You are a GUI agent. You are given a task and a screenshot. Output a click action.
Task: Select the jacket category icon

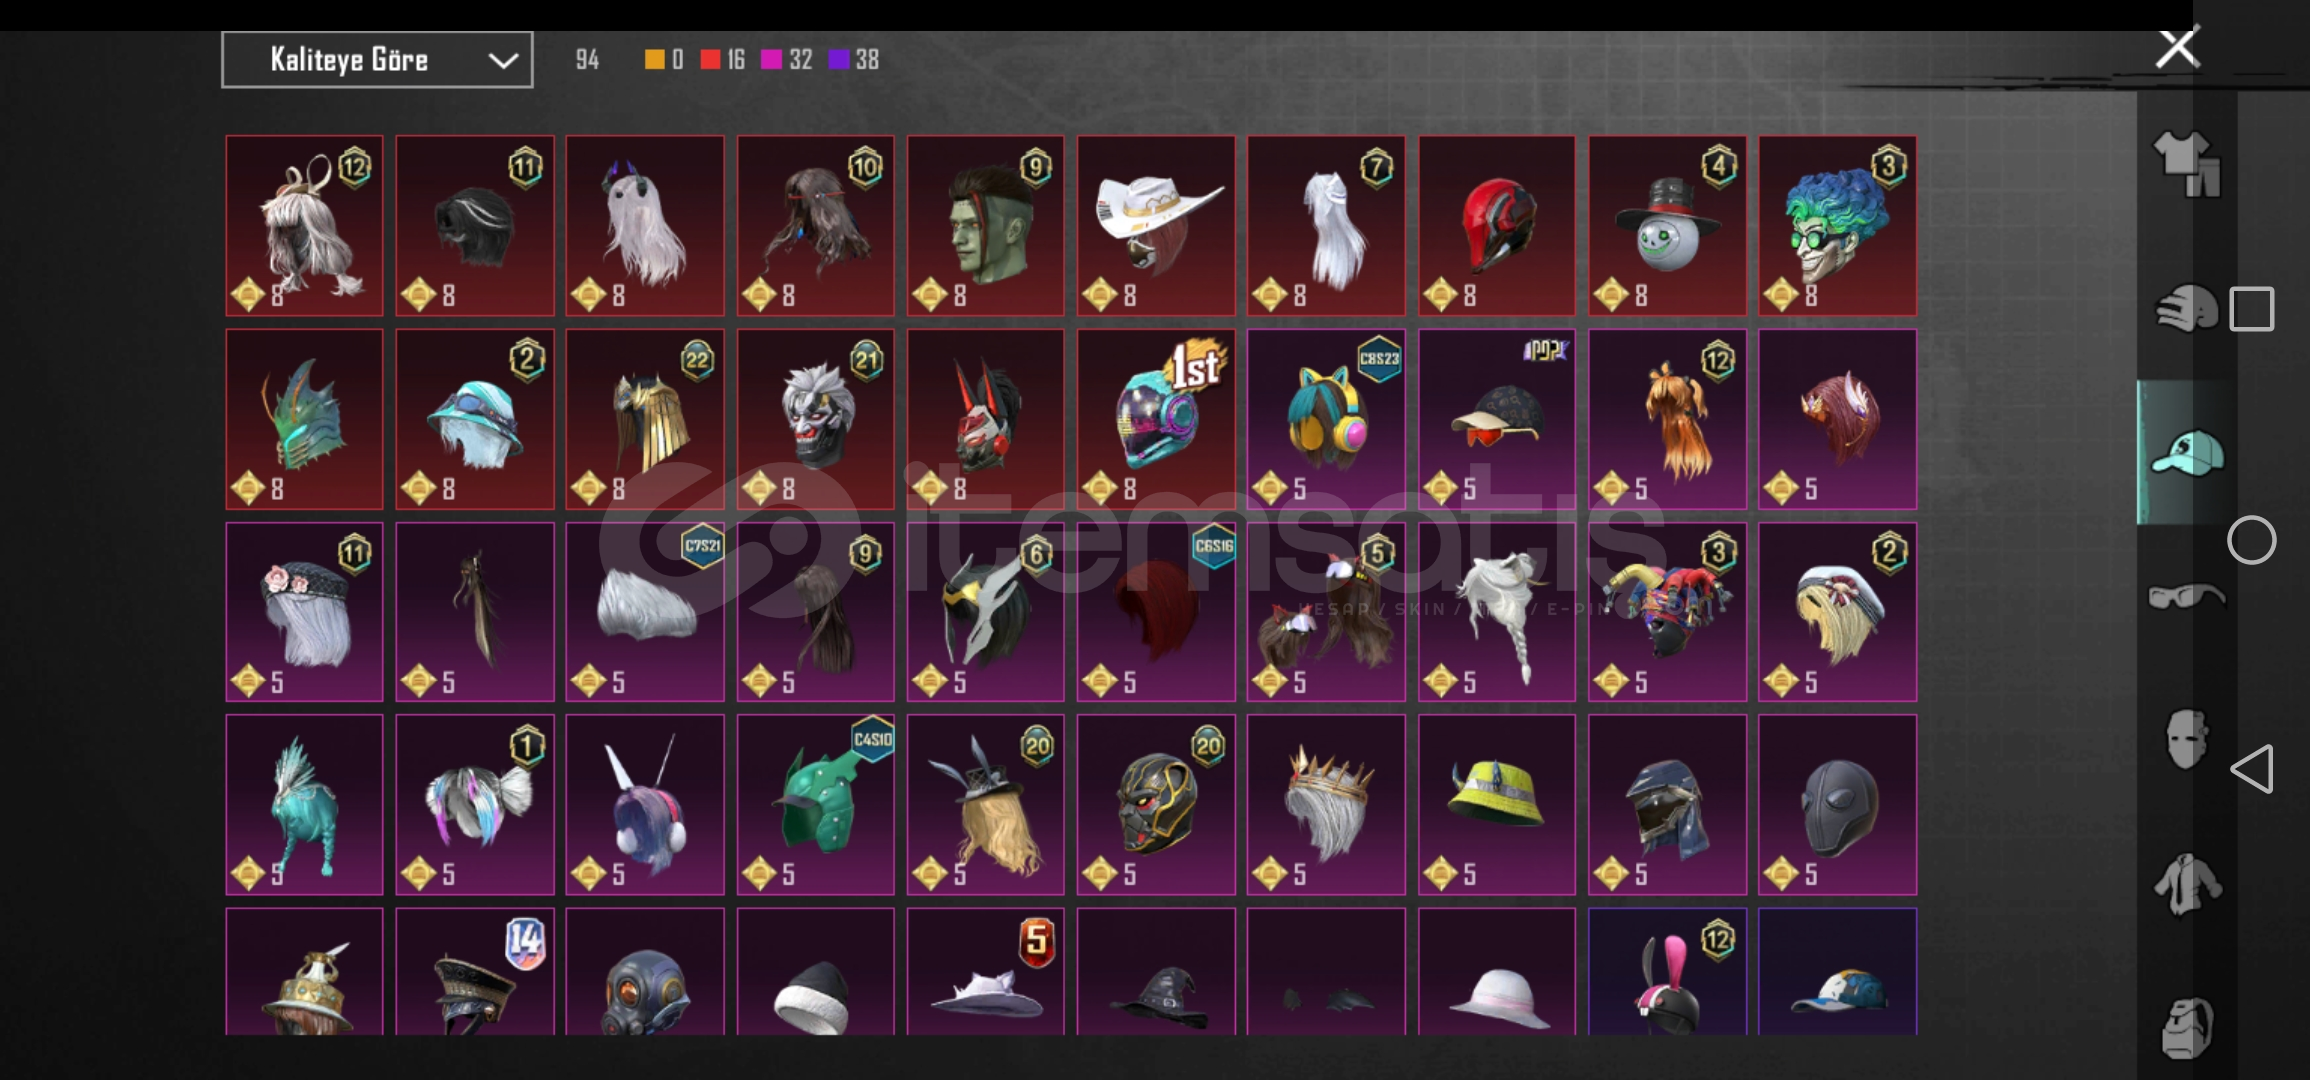point(2187,883)
